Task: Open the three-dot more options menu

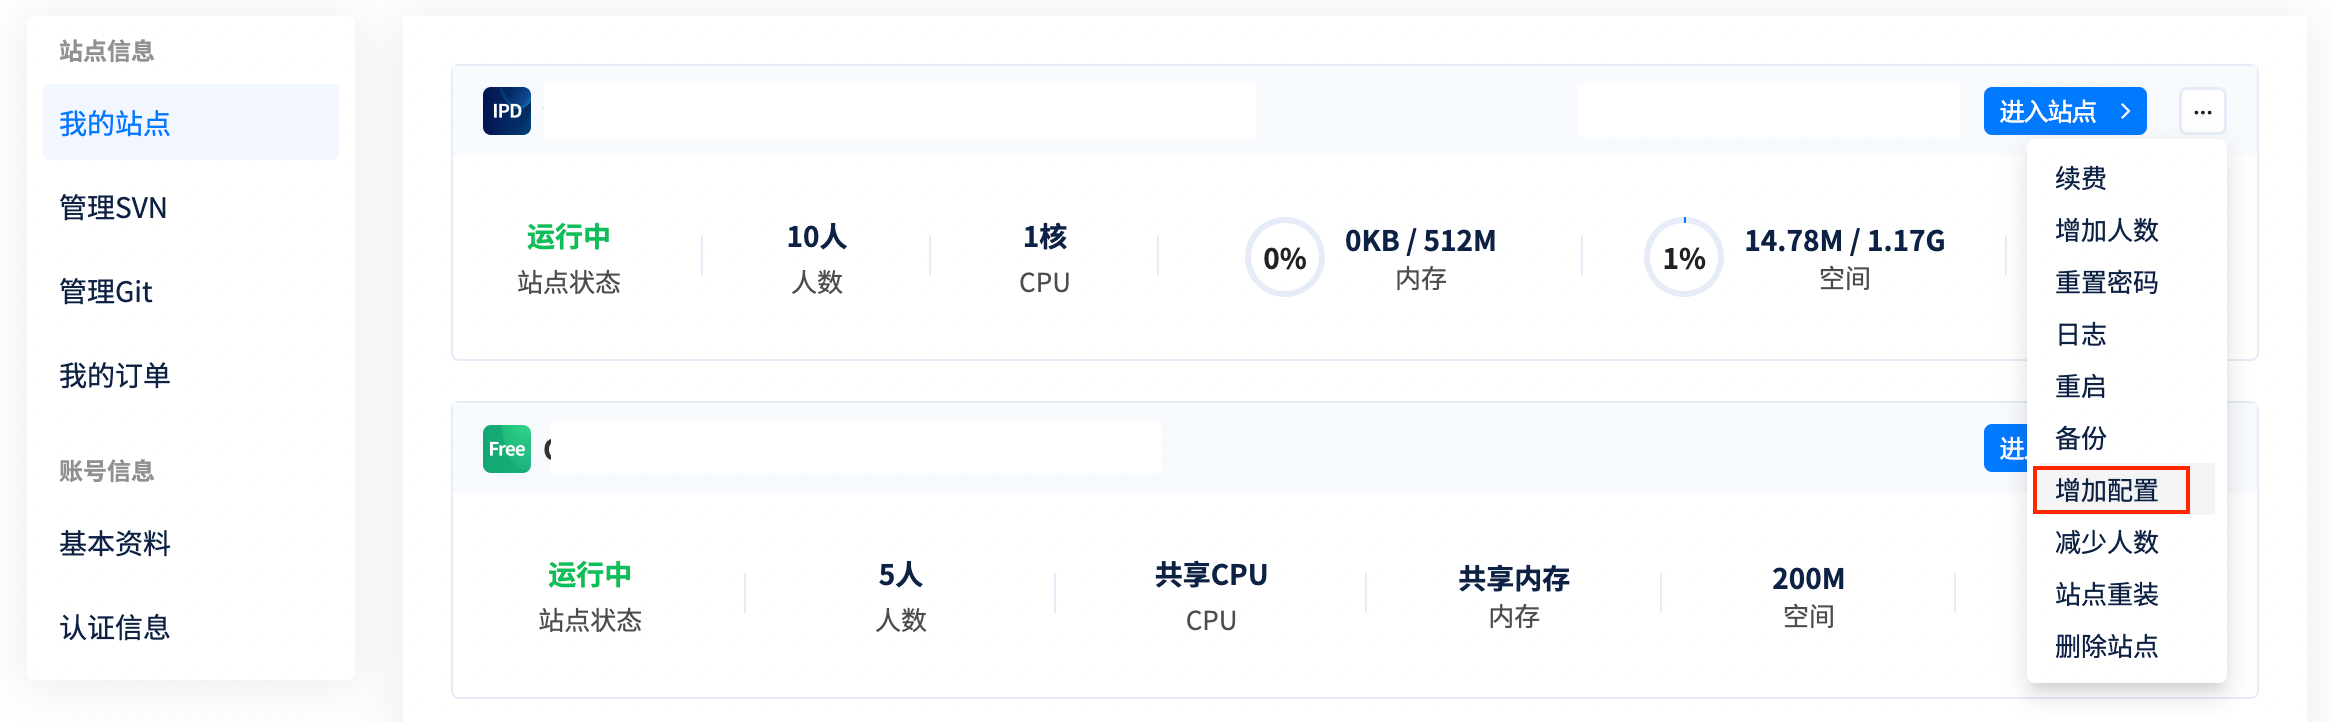Action: (2202, 112)
